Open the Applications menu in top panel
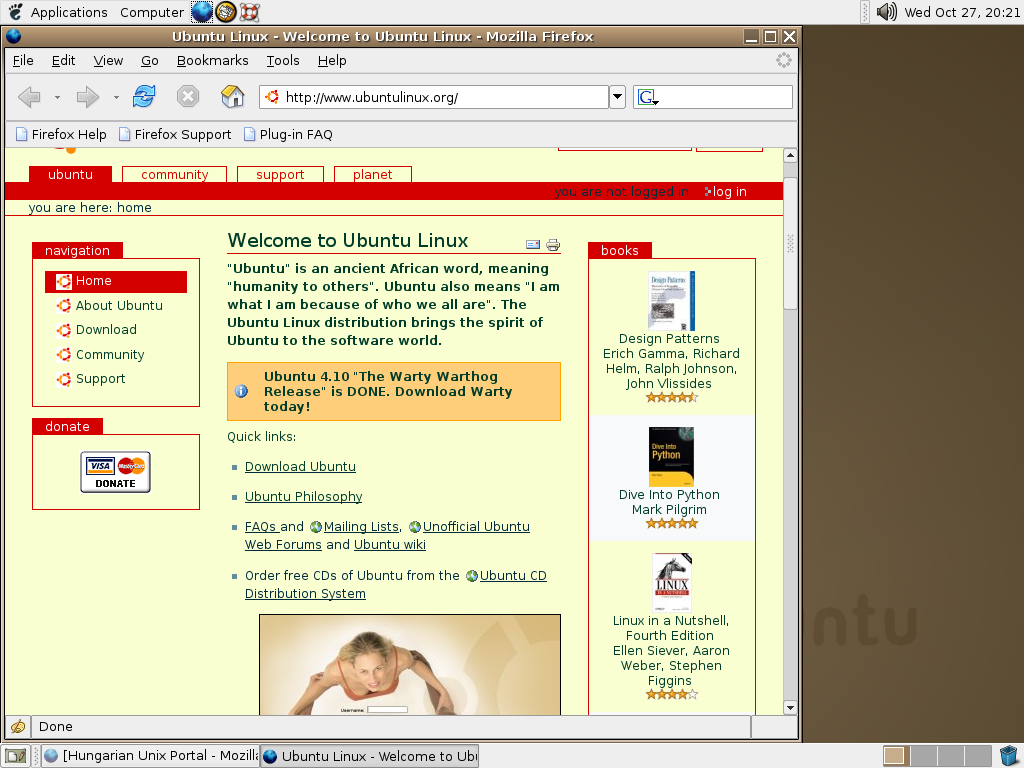The width and height of the screenshot is (1024, 768). [x=69, y=12]
